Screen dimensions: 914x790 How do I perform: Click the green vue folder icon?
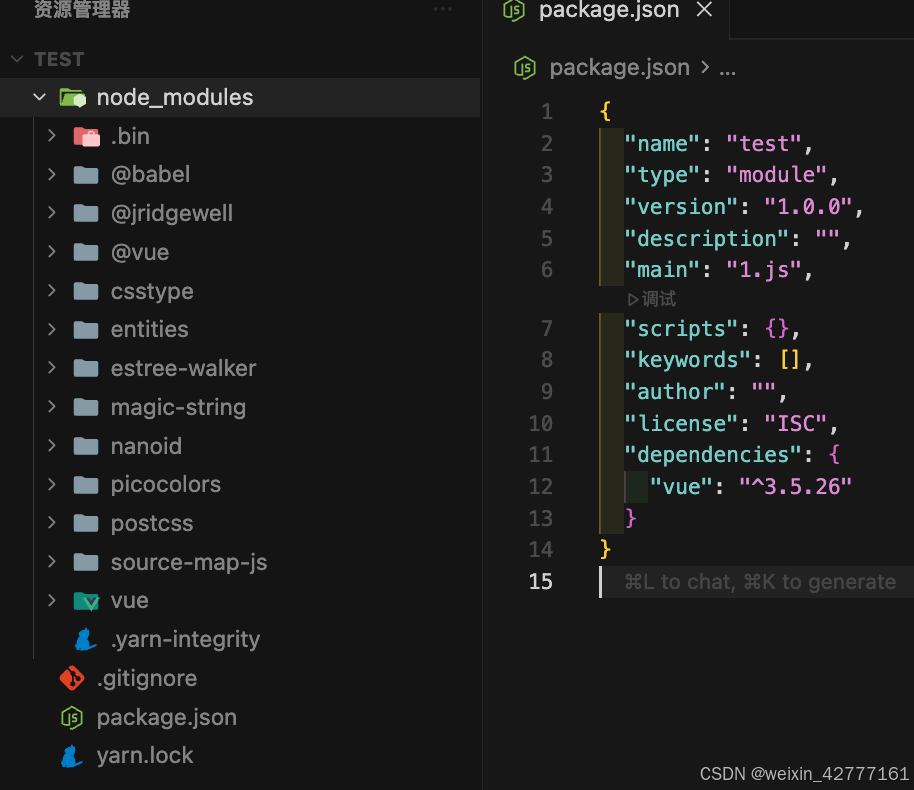pos(86,601)
